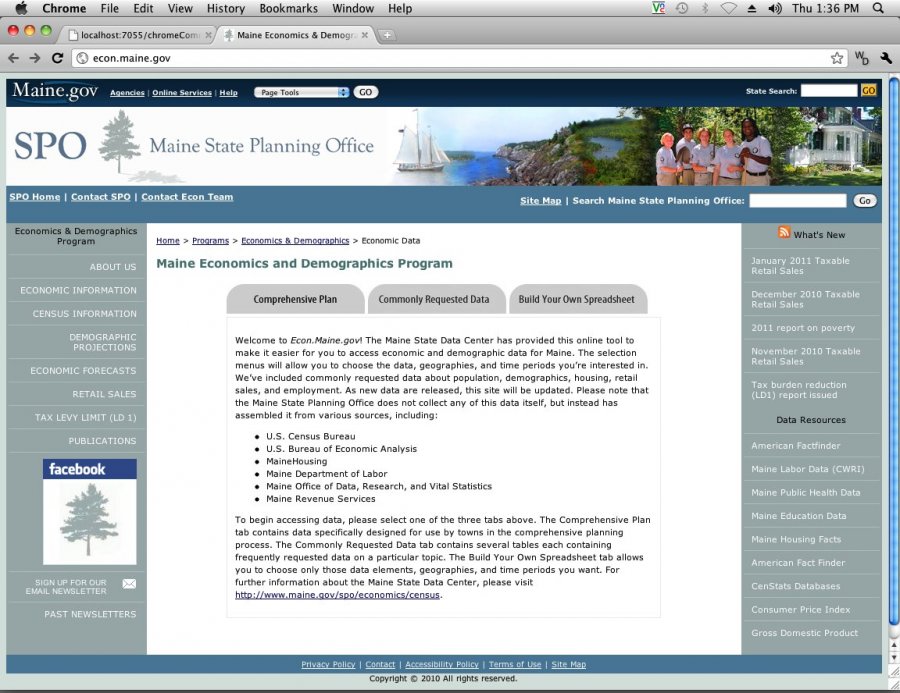
Task: Open Maine Labor Data (CWRI) link
Action: pyautogui.click(x=808, y=469)
